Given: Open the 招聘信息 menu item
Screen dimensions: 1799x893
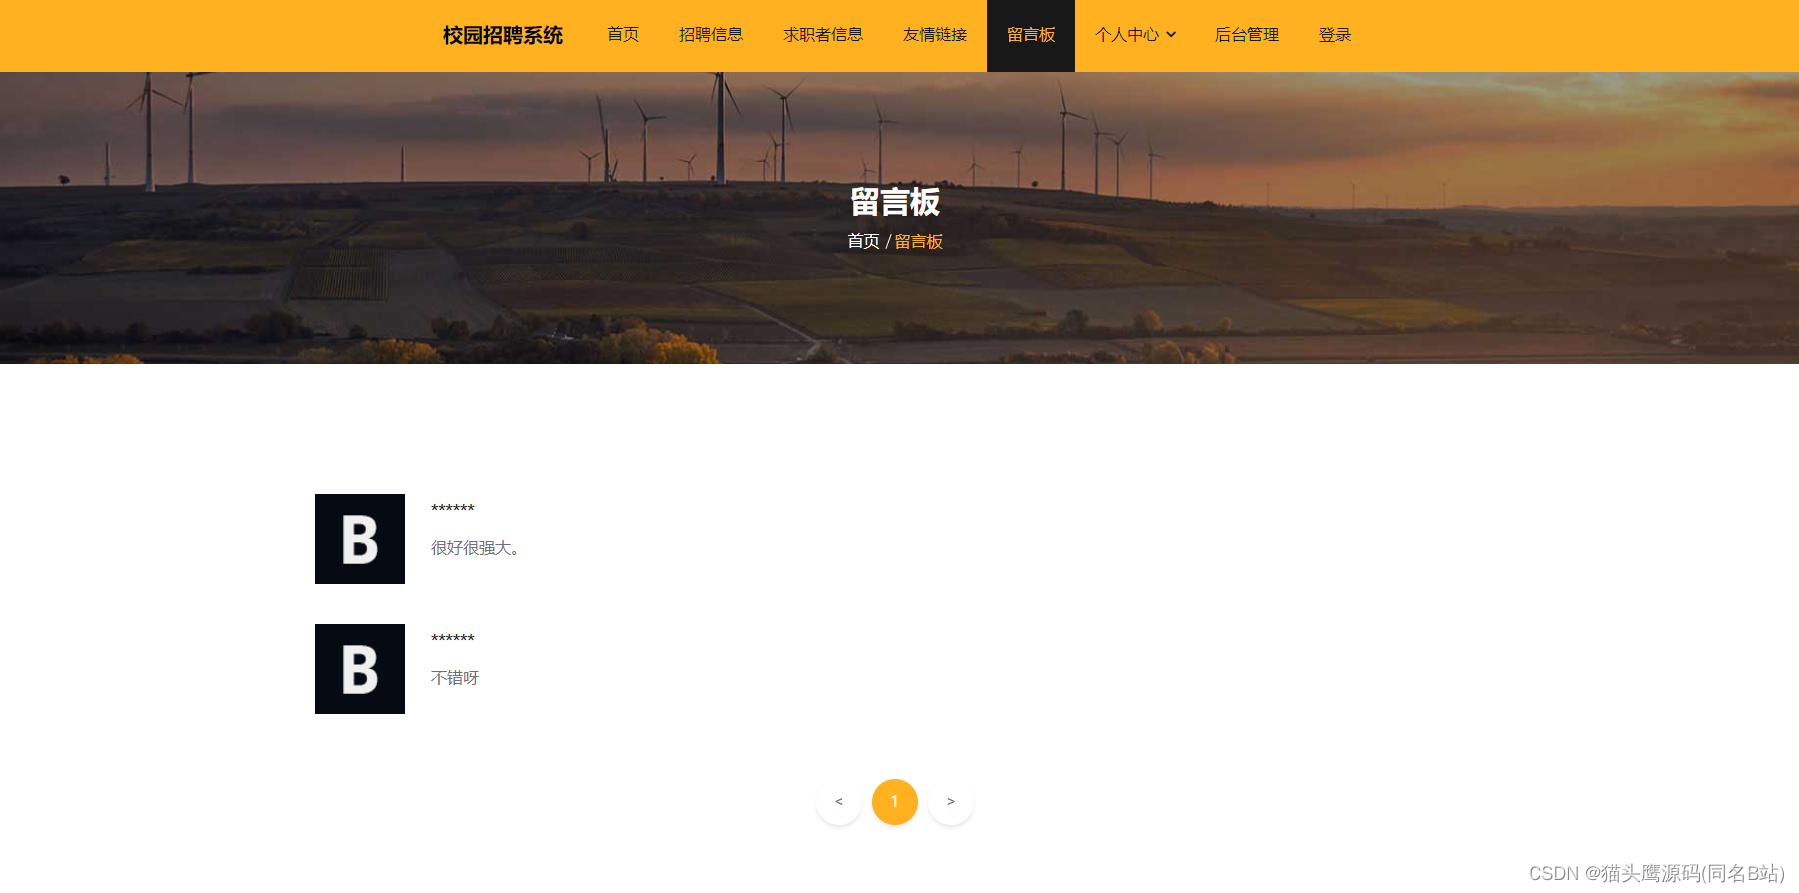Looking at the screenshot, I should [711, 35].
